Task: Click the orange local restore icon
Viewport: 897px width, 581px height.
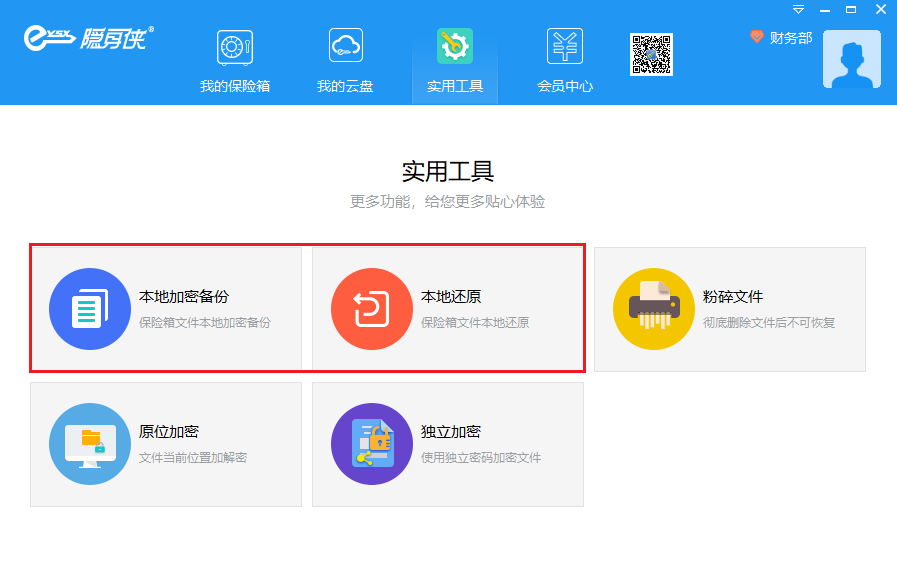Action: 372,309
